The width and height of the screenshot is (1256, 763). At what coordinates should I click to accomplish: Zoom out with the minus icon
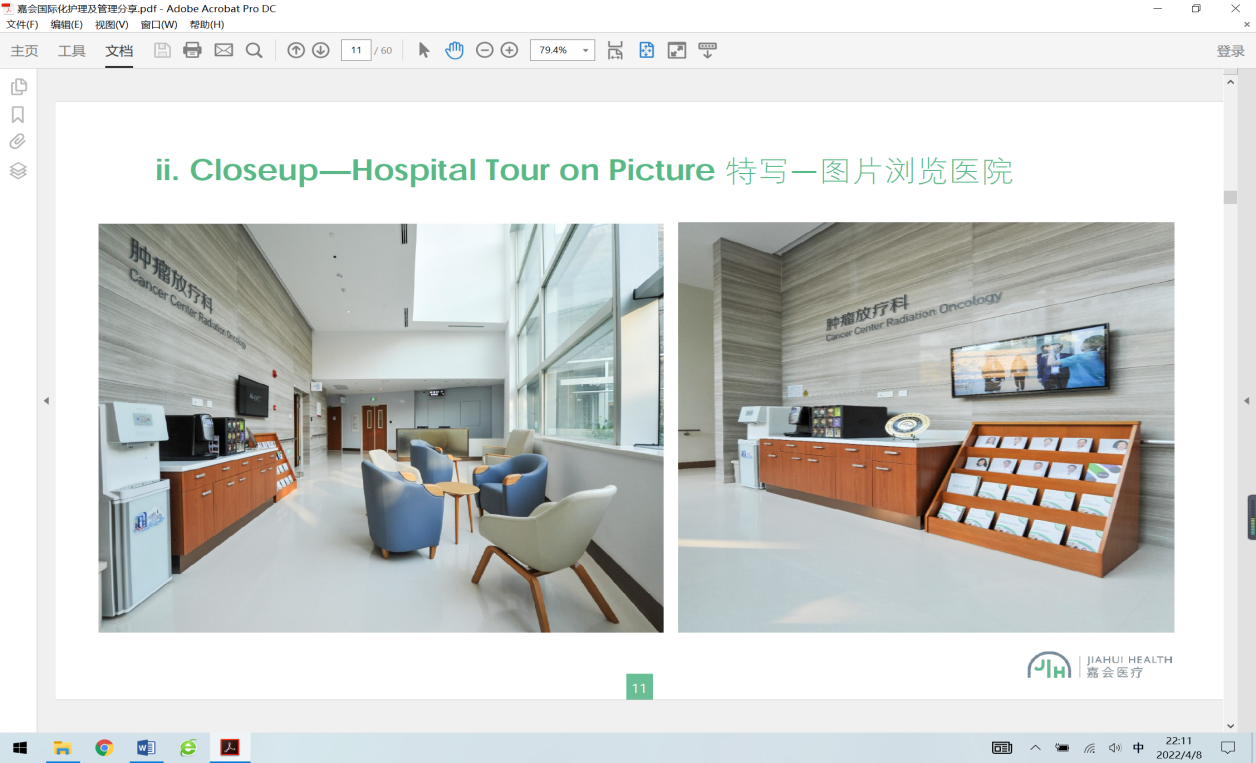[x=485, y=50]
